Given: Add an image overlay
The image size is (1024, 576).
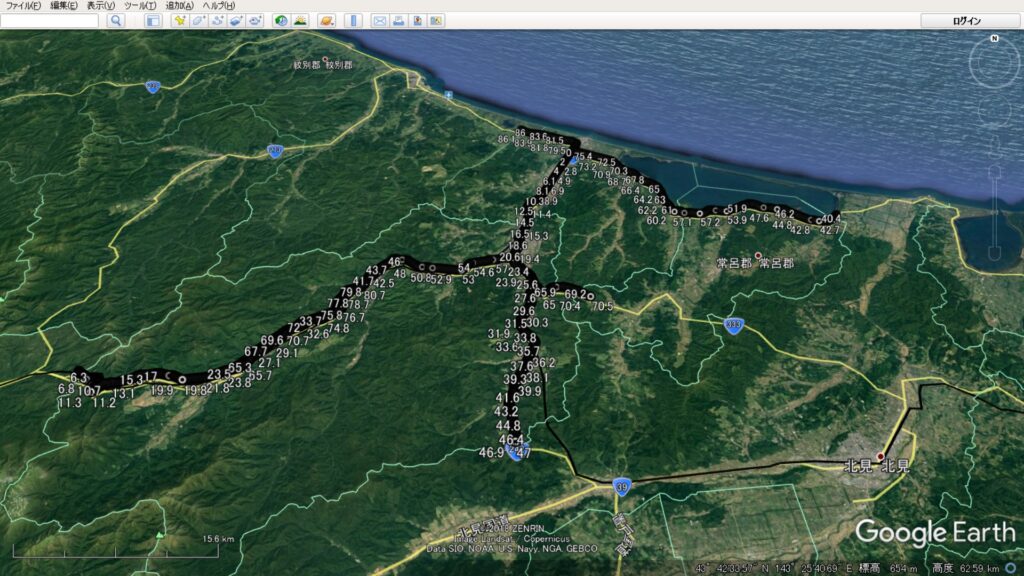Looking at the screenshot, I should tap(235, 20).
